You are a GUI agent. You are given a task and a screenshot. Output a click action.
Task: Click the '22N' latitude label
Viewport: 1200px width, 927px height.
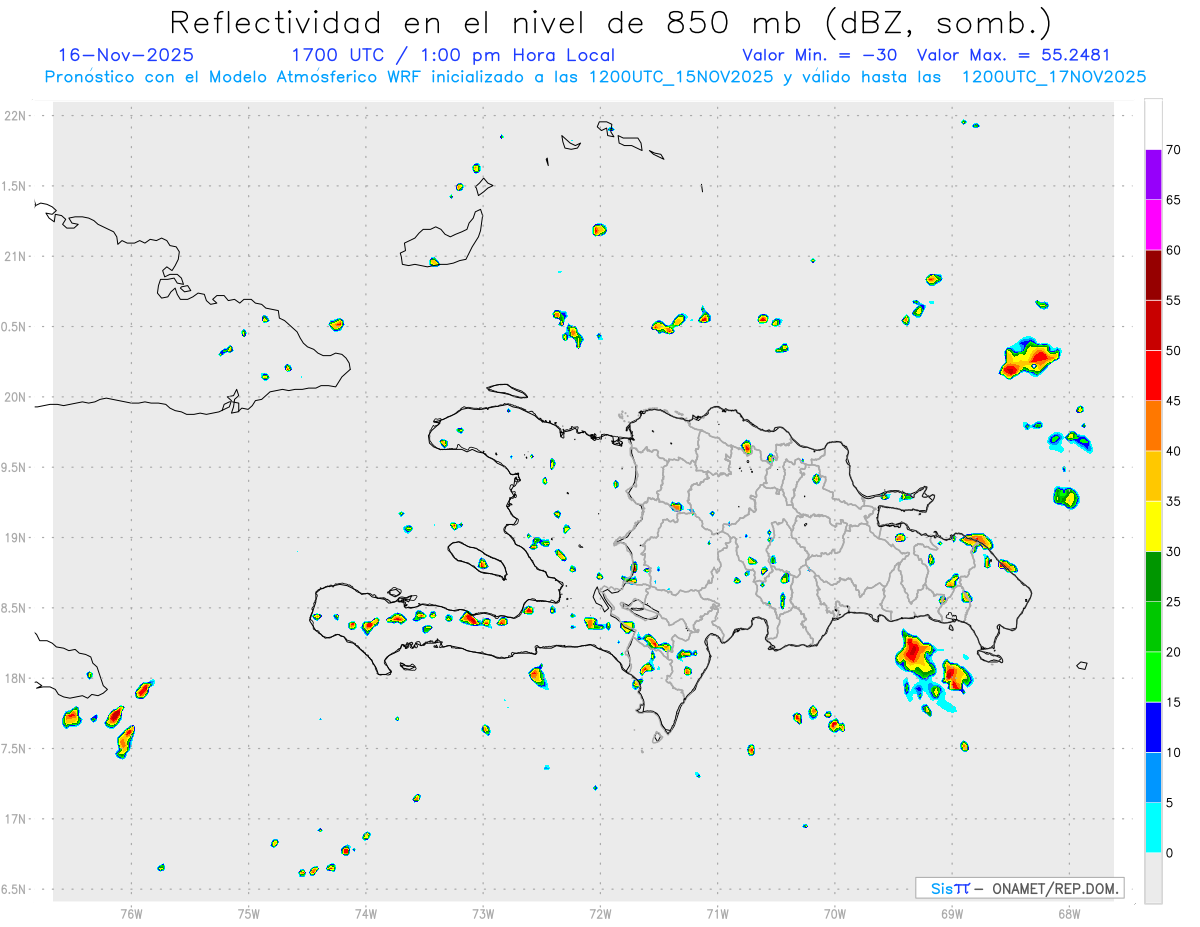(x=16, y=116)
